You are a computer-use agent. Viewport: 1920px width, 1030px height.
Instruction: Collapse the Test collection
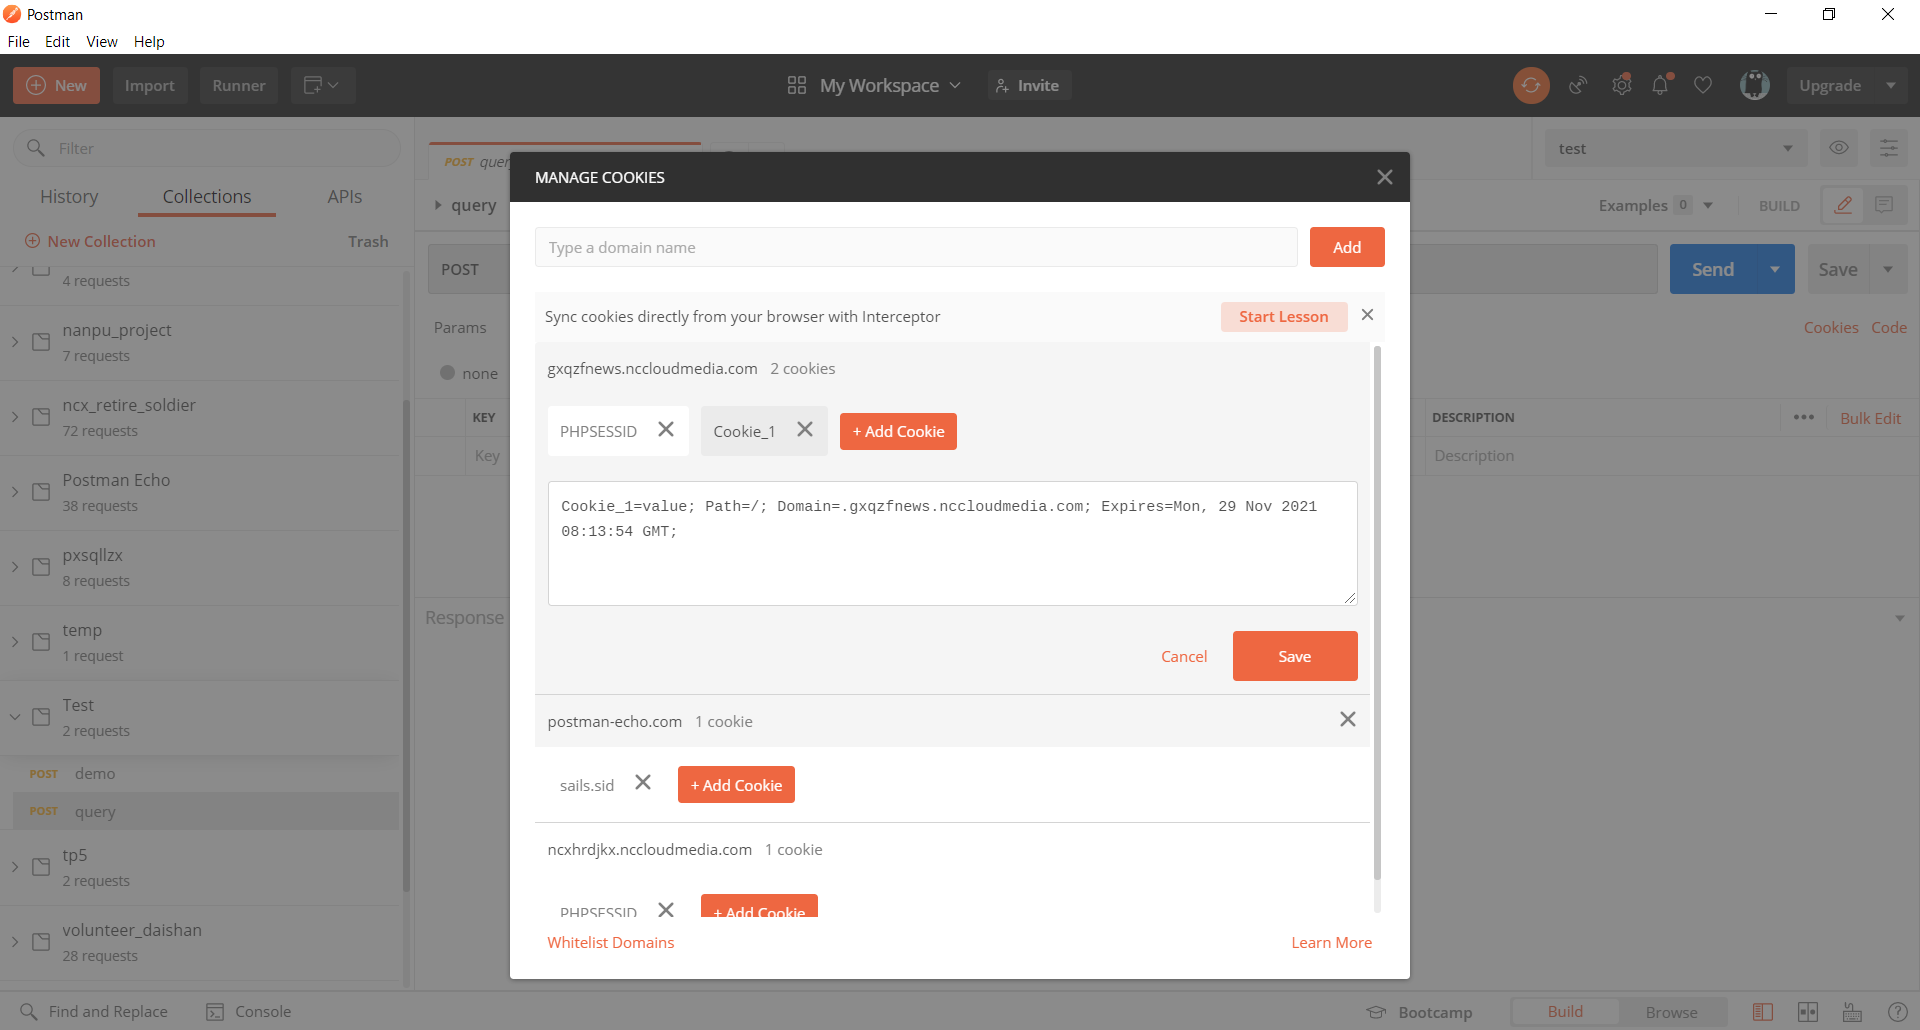(x=15, y=717)
